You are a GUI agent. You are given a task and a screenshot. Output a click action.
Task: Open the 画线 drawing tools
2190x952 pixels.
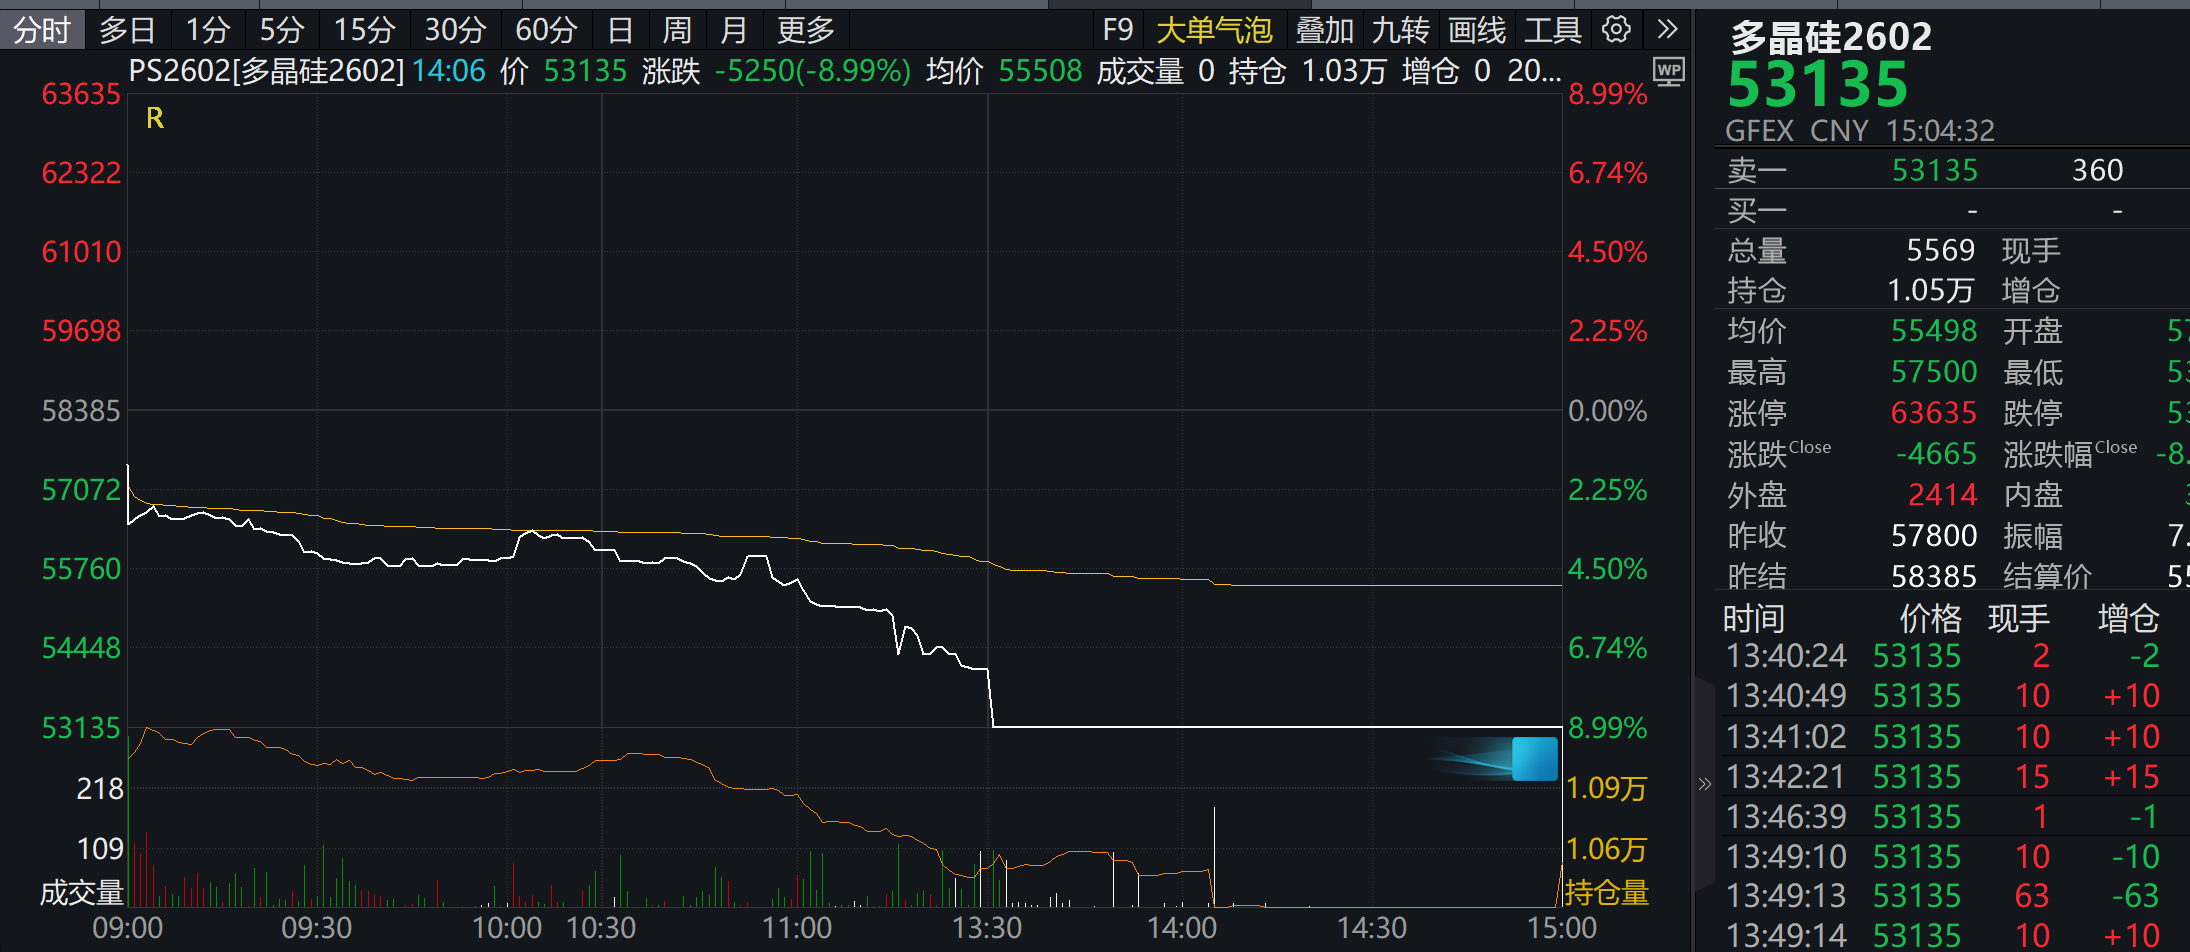(1476, 31)
